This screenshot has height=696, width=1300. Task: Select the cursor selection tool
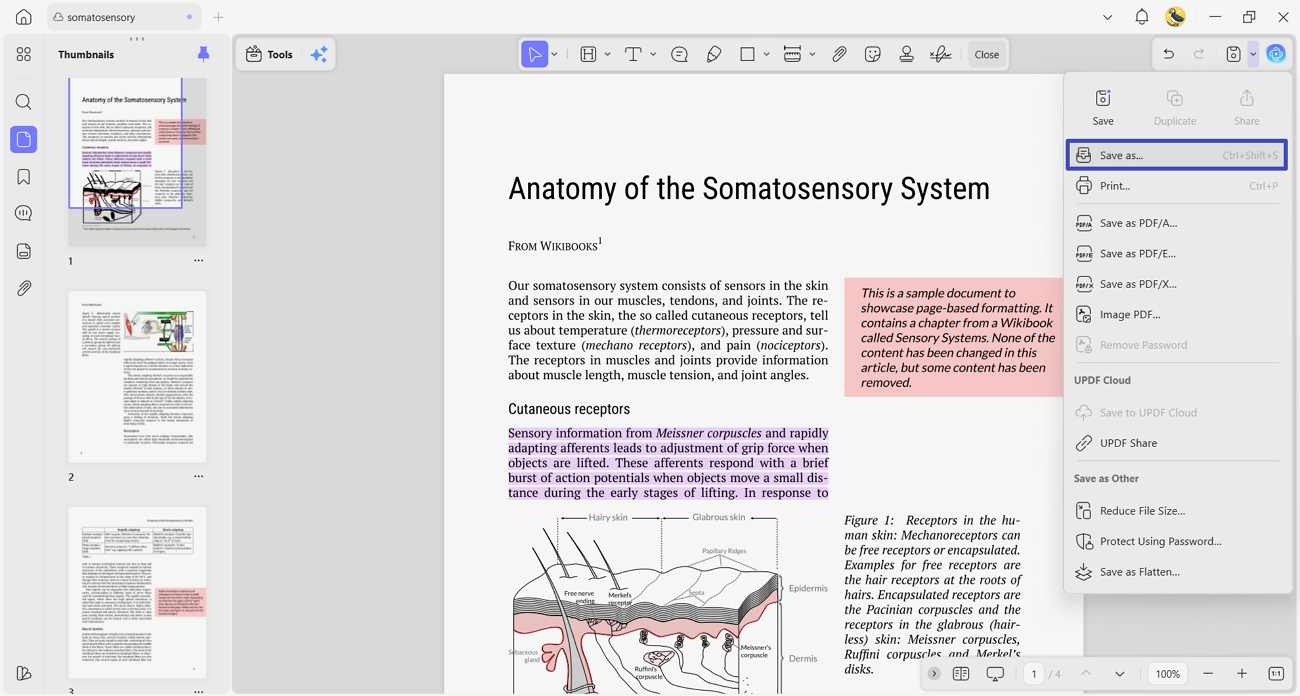[x=535, y=54]
